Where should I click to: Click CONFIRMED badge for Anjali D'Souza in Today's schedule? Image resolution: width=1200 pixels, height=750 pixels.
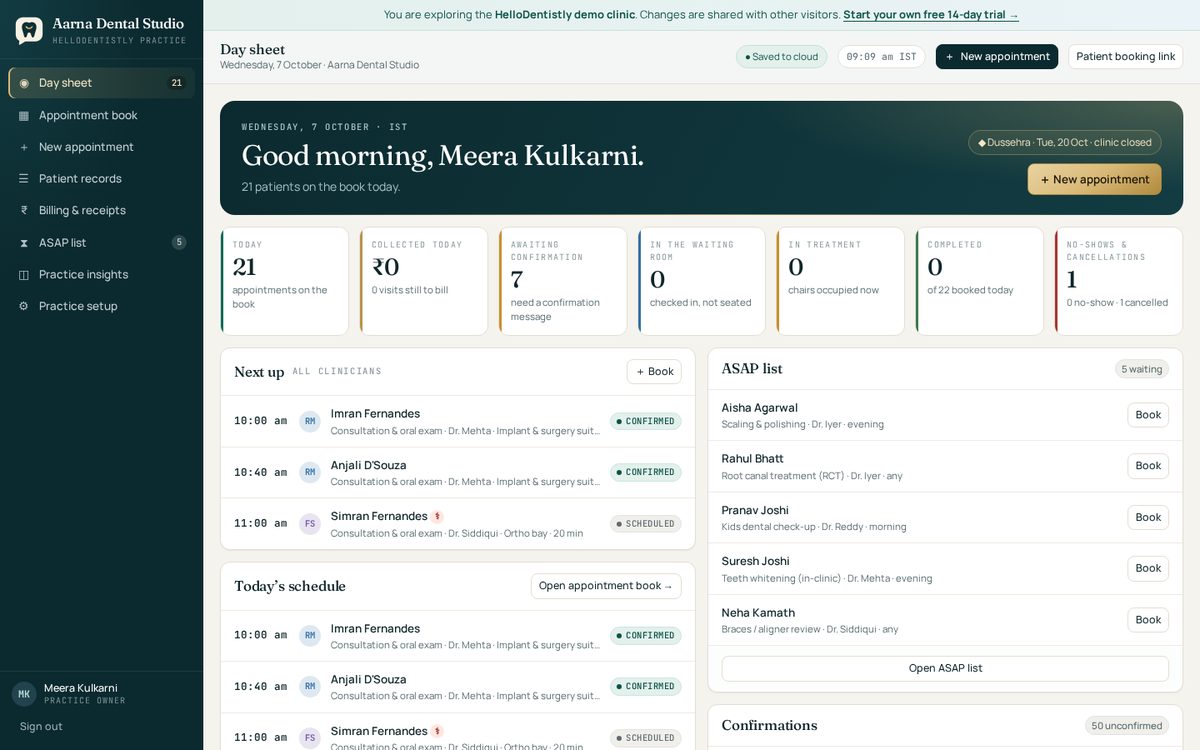click(x=646, y=687)
